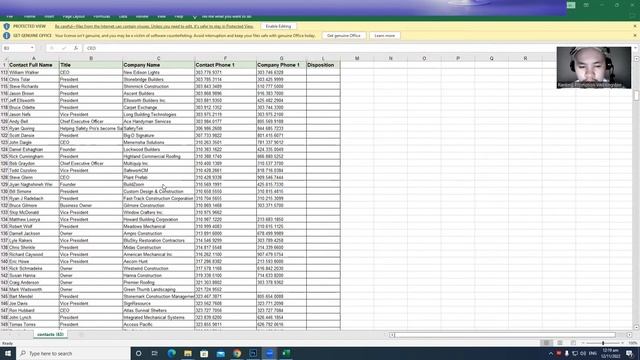Open Google Chrome from taskbar
This screenshot has height=360, width=640.
tap(237, 353)
